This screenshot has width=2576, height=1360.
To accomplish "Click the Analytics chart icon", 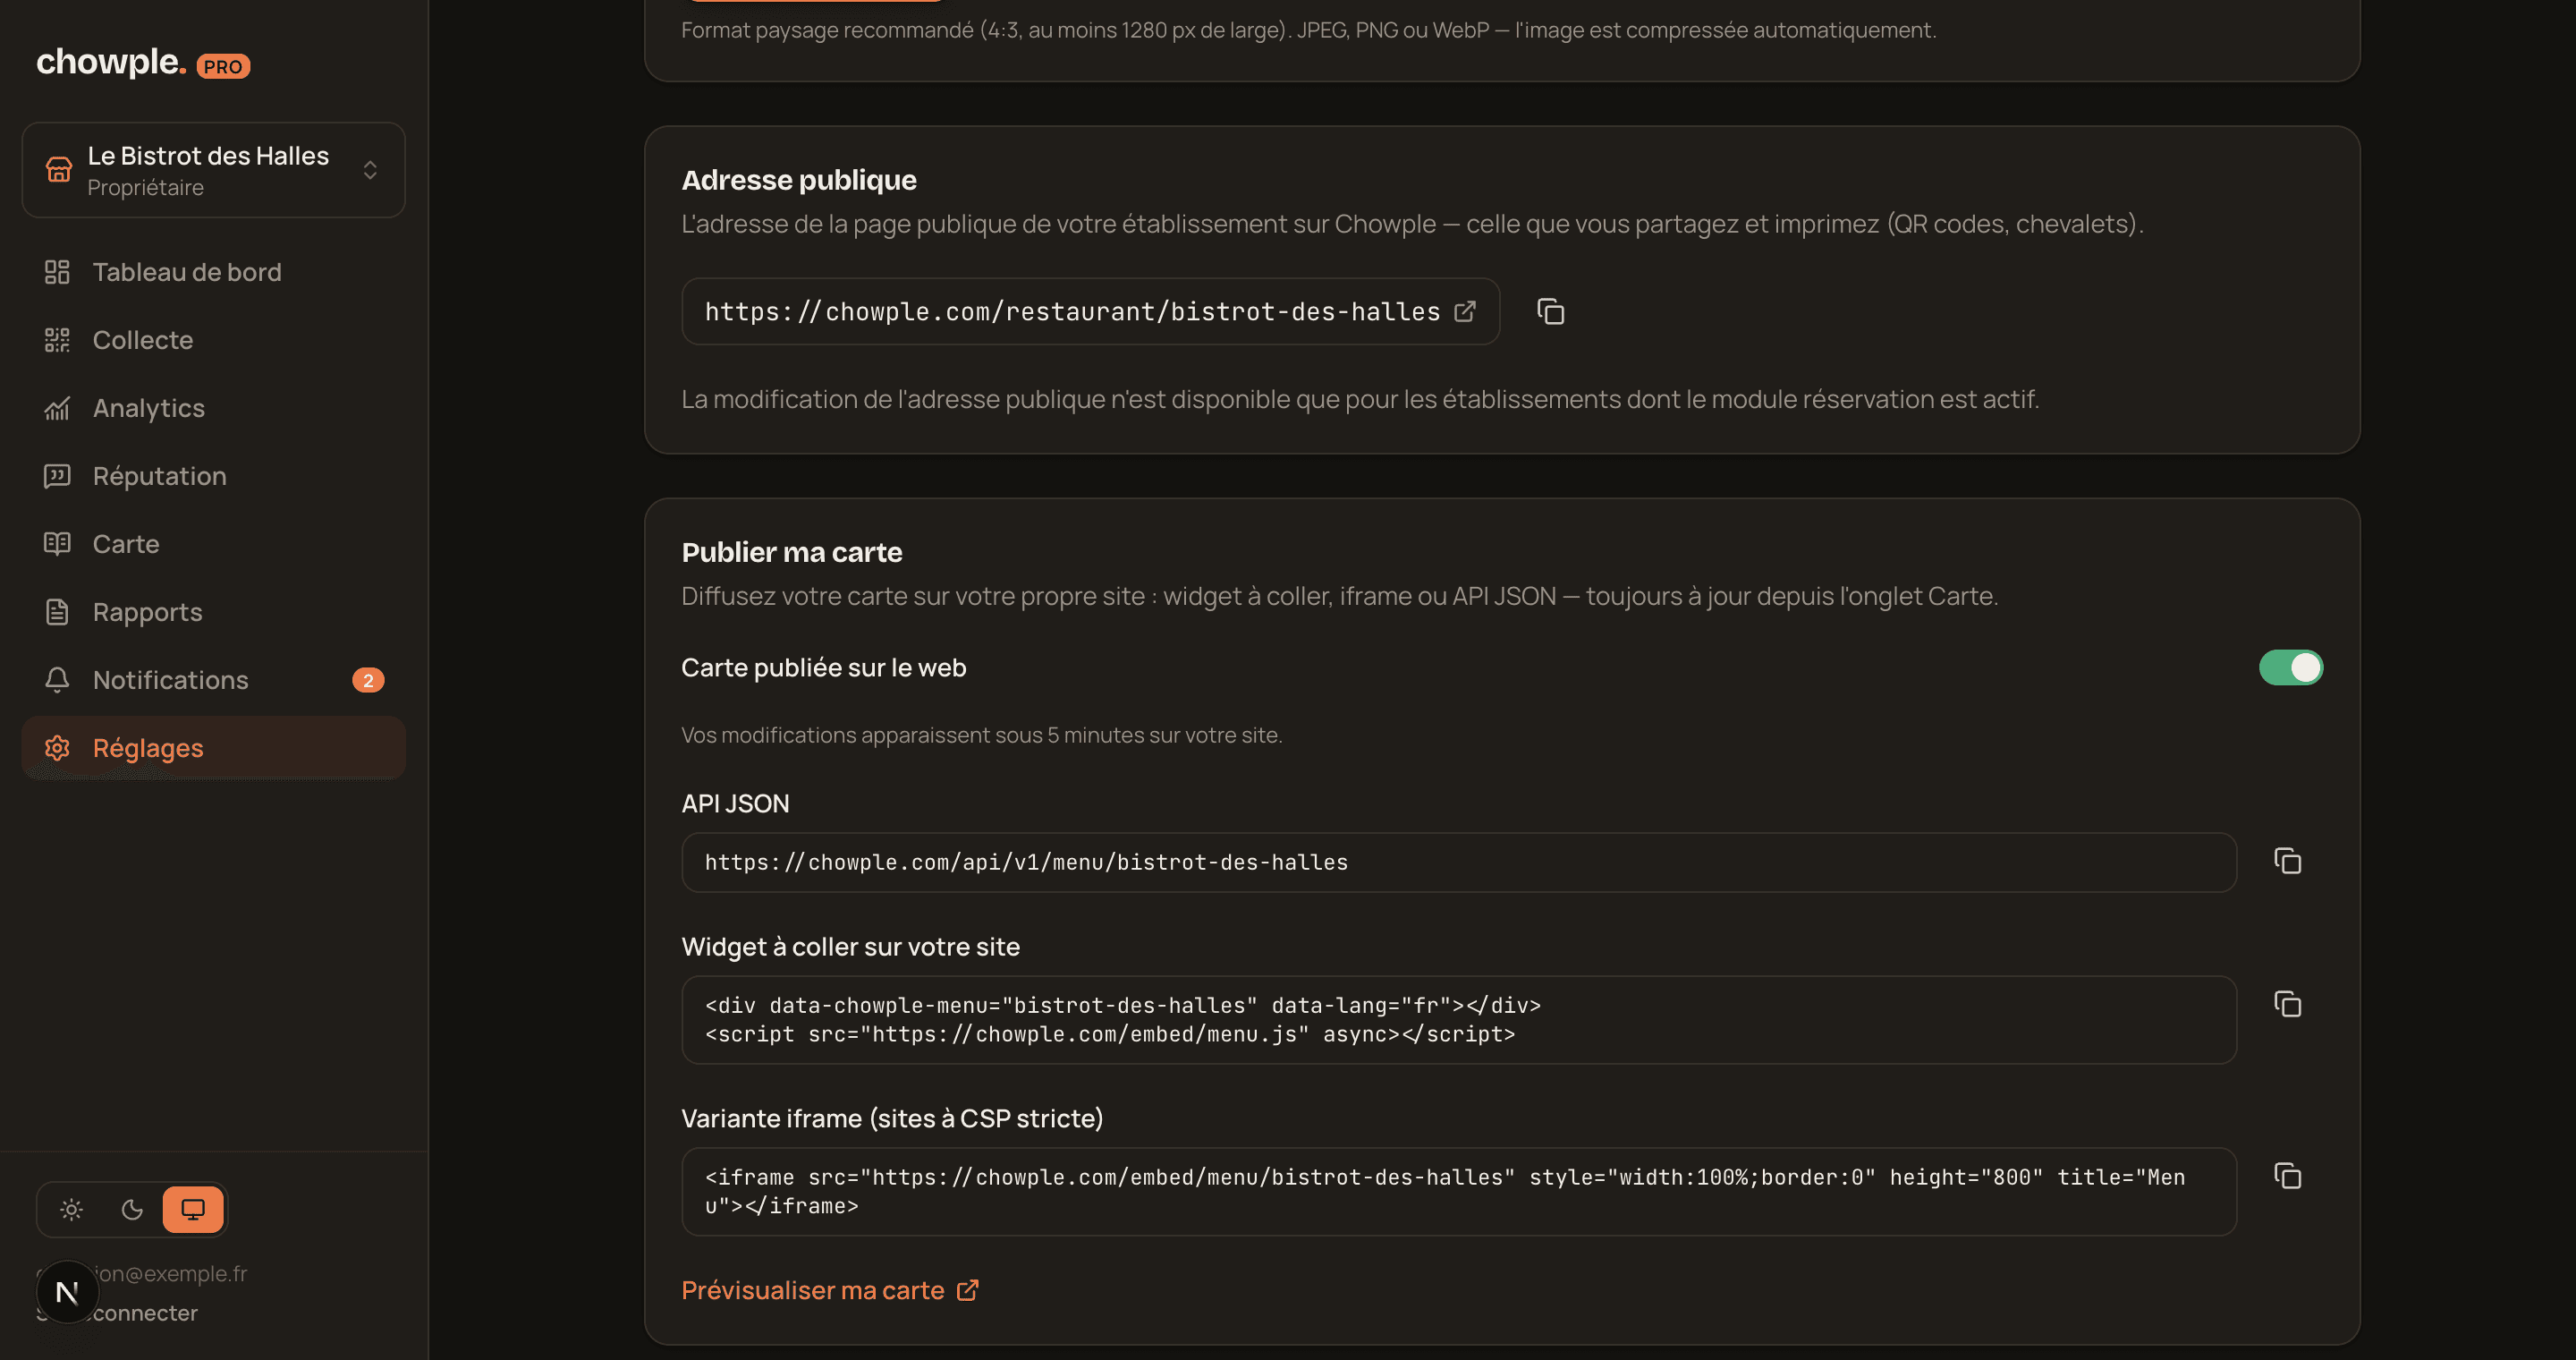I will 57,408.
